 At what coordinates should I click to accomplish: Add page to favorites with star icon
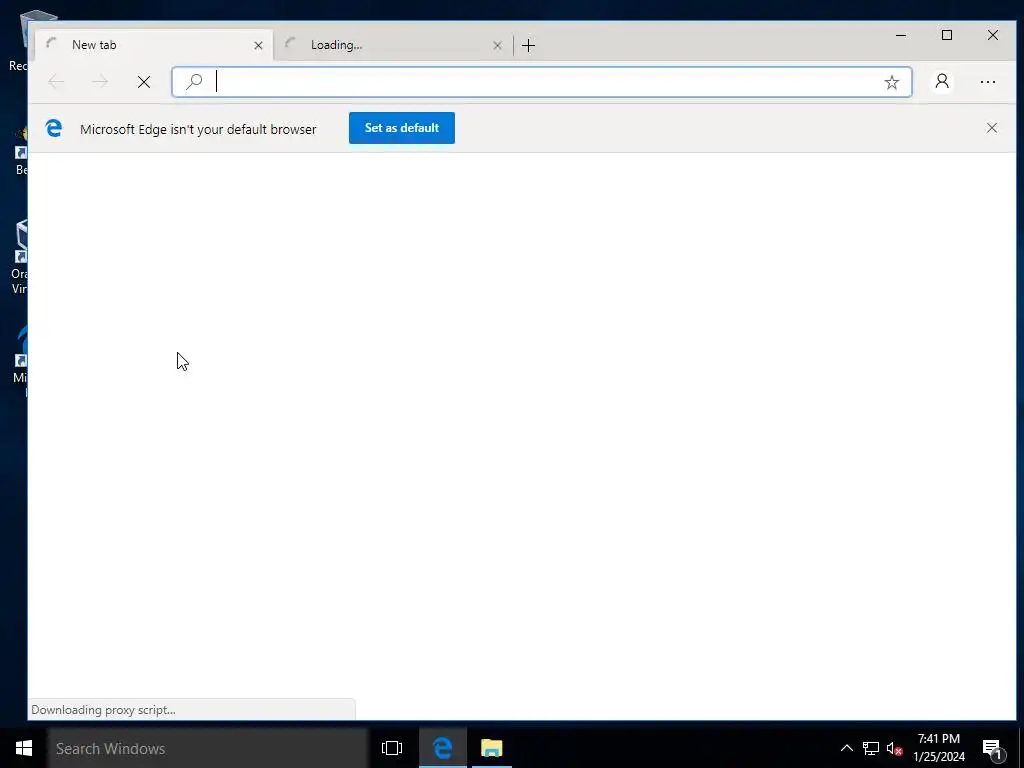[891, 82]
